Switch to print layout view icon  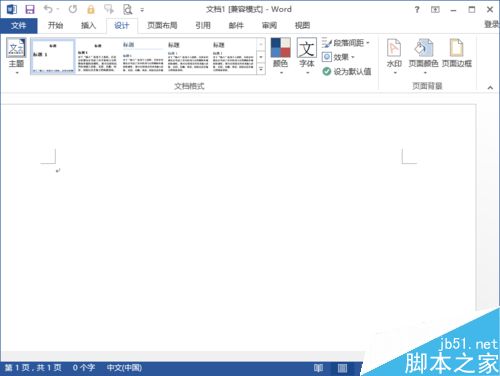342,368
